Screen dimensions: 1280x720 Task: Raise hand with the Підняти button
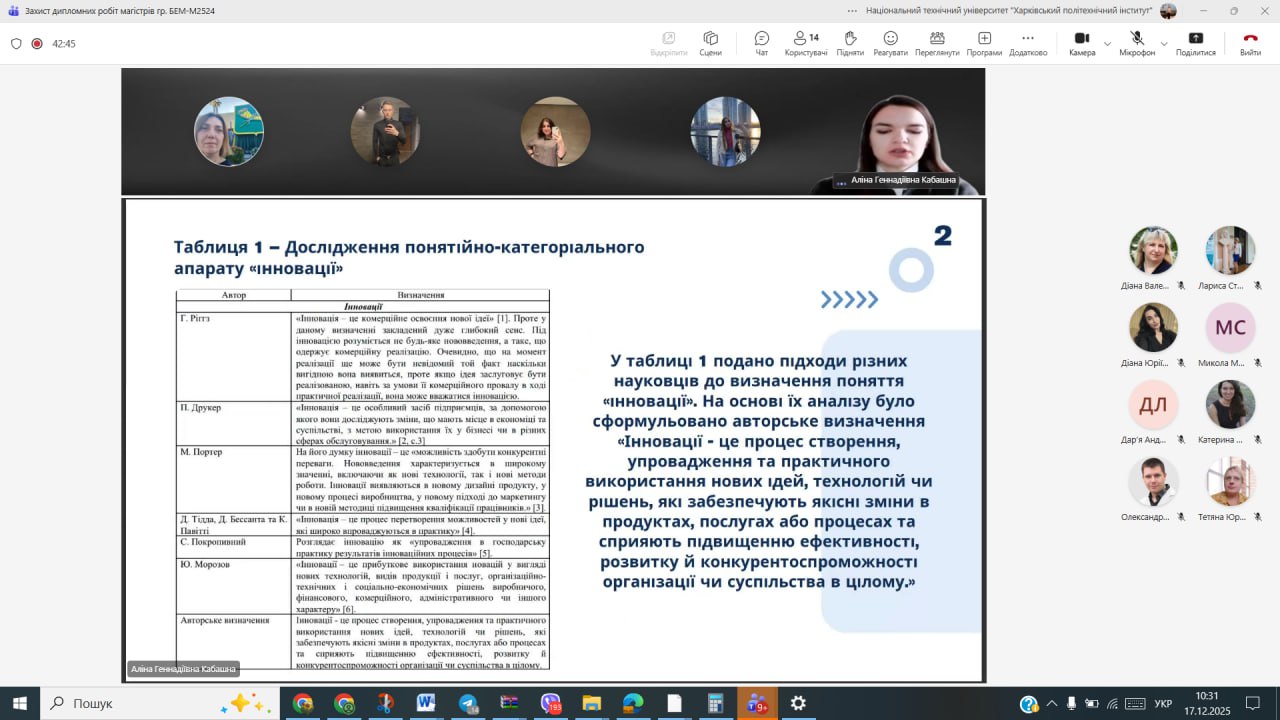point(850,43)
